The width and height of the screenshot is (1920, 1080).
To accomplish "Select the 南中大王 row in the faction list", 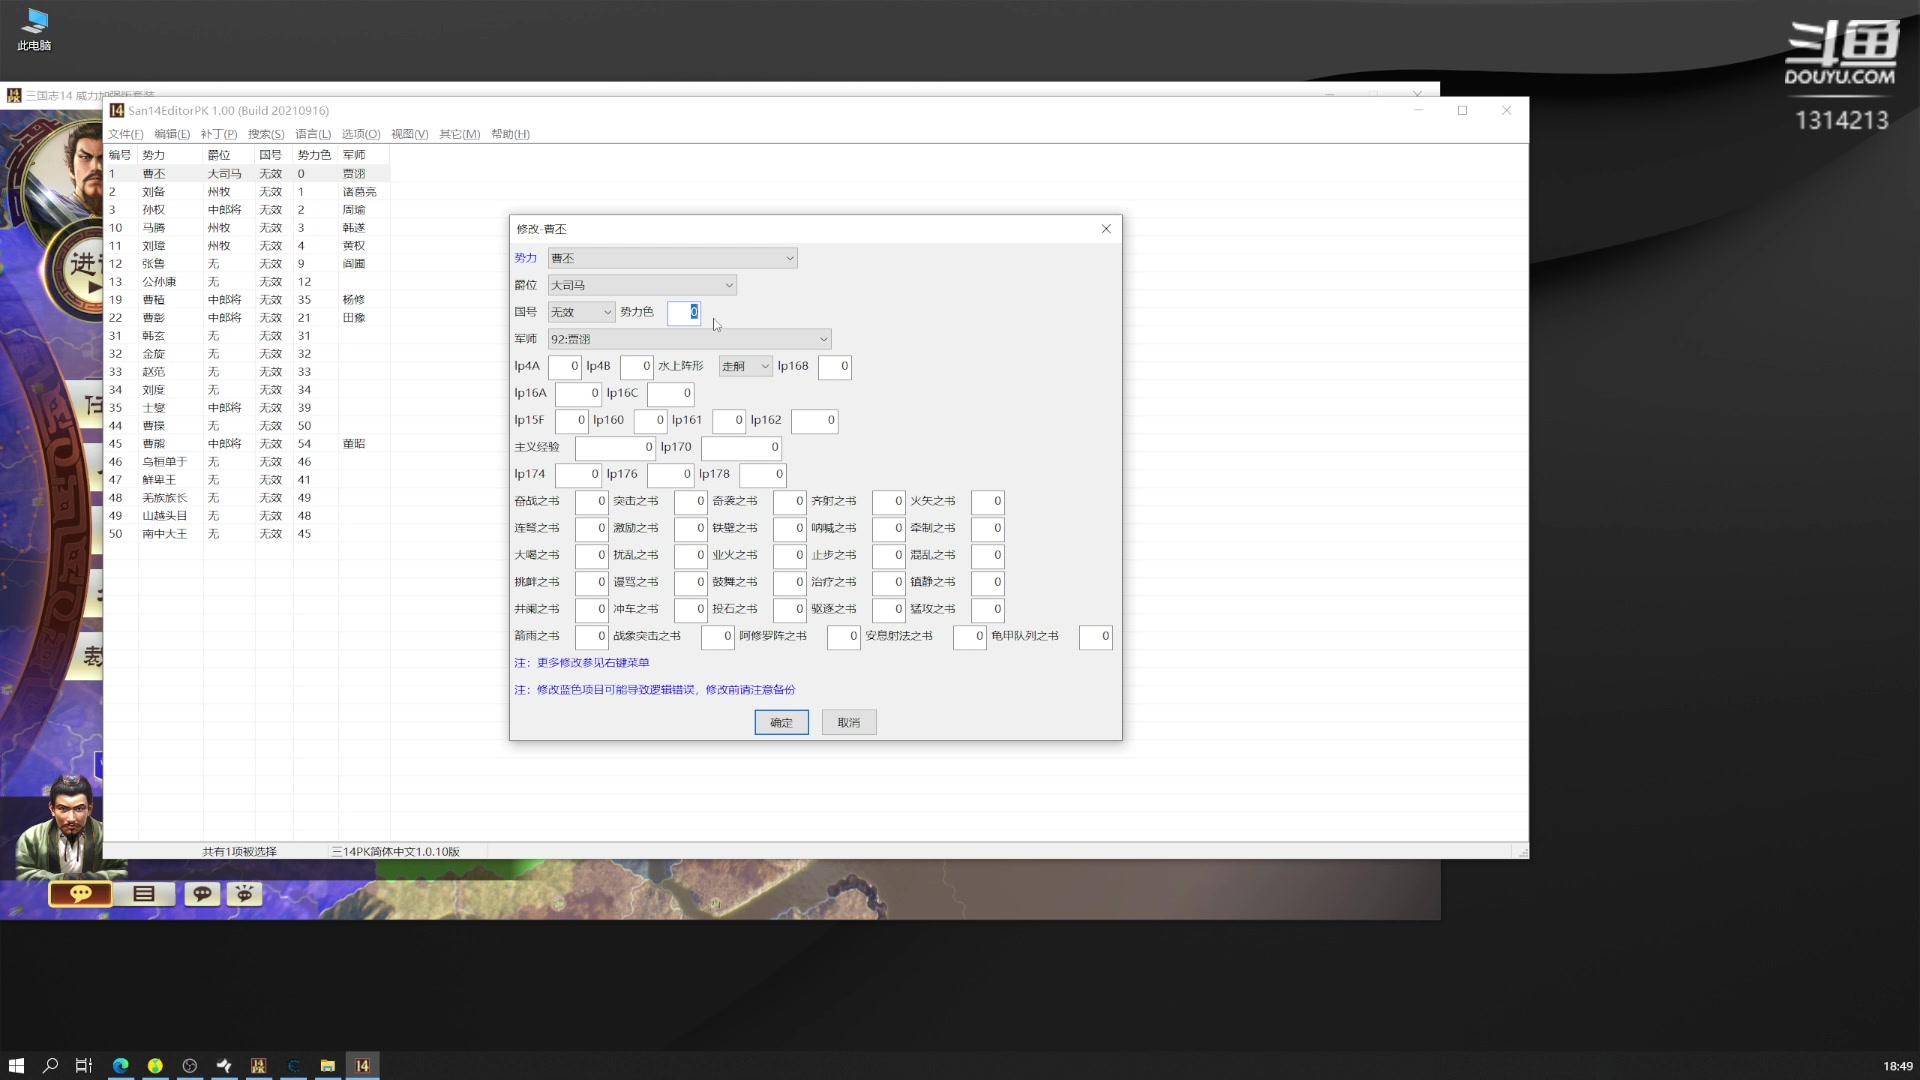I will 247,534.
